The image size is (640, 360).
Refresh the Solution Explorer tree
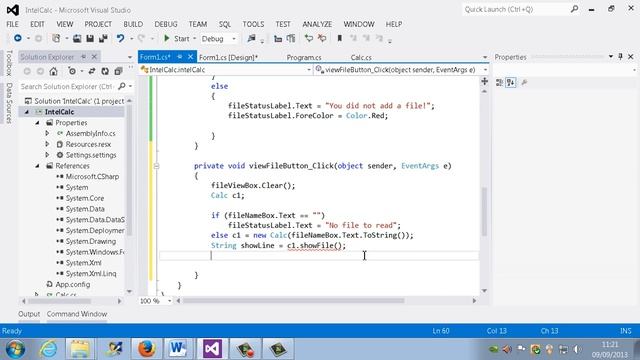coord(105,71)
